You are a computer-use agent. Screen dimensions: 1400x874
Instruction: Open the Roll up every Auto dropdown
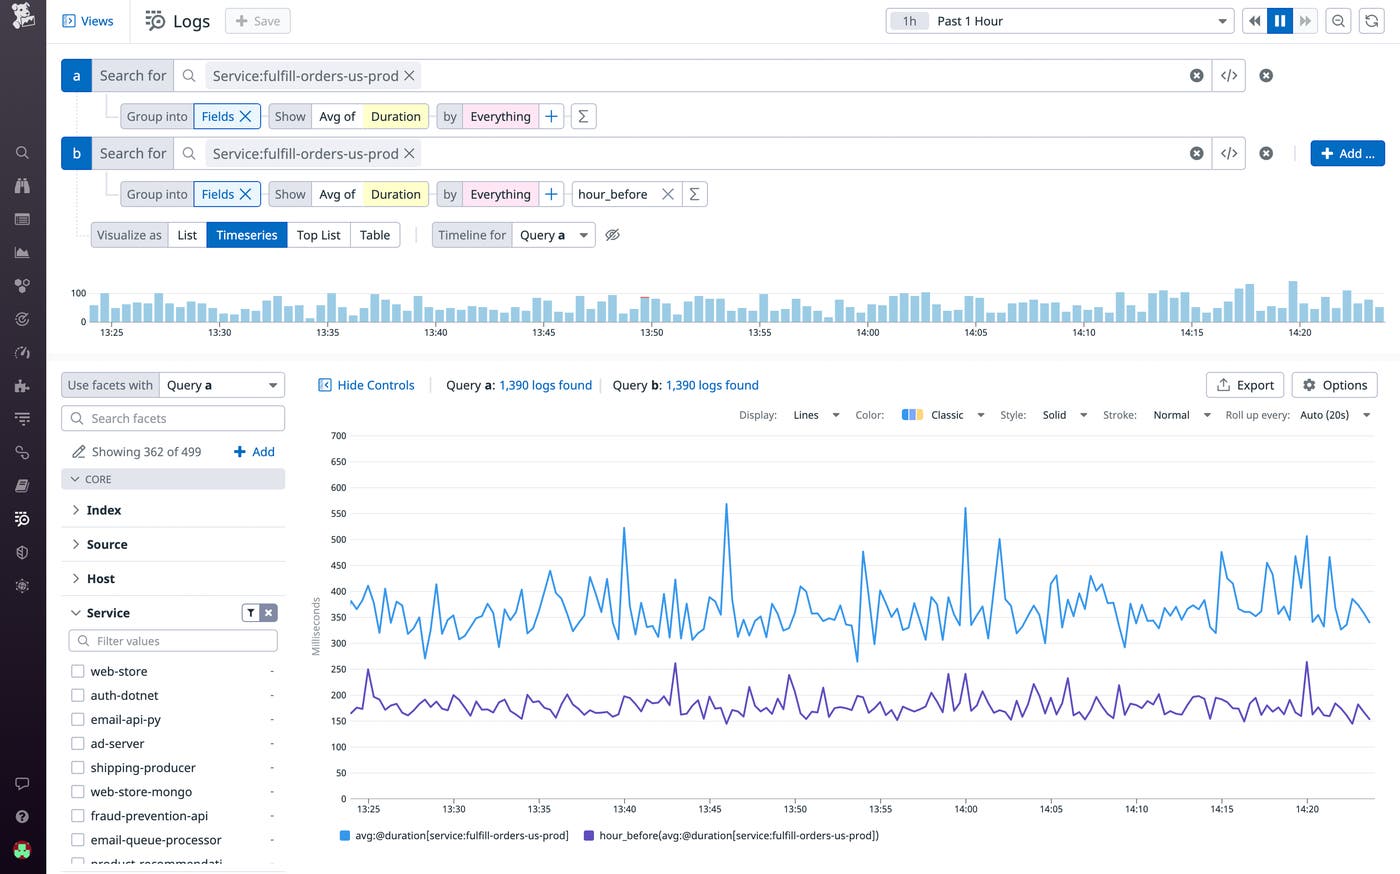pos(1330,414)
